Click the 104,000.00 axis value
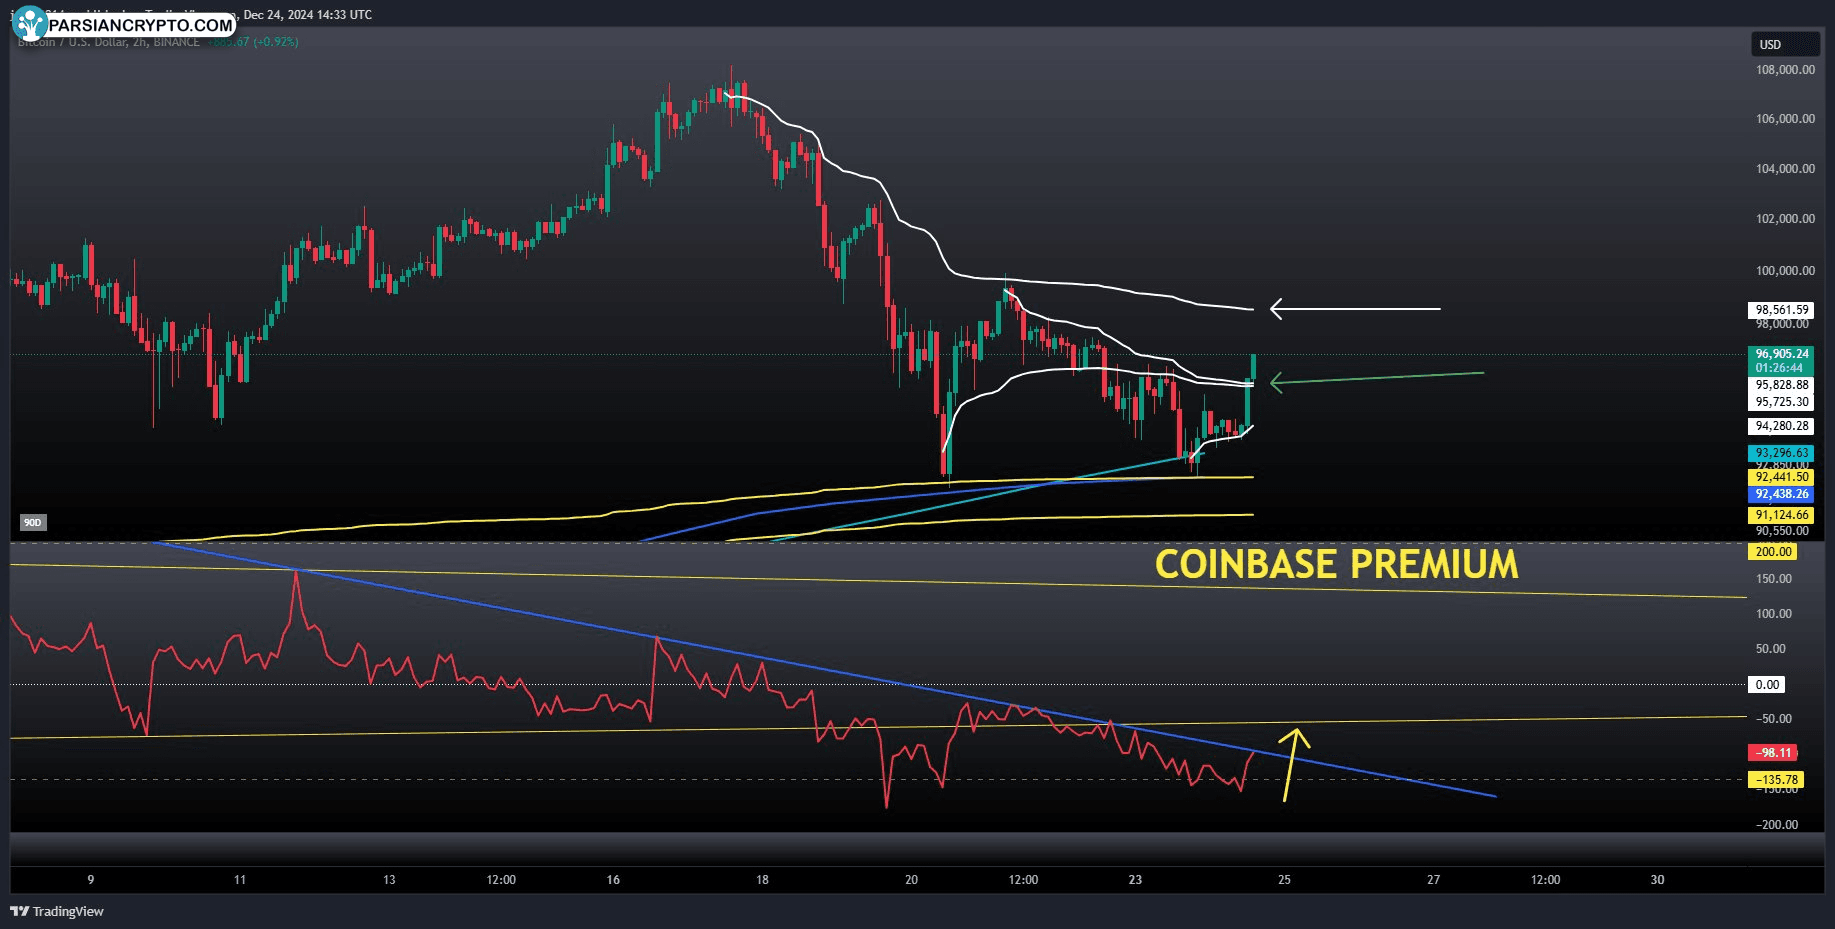This screenshot has width=1835, height=929. [1785, 169]
